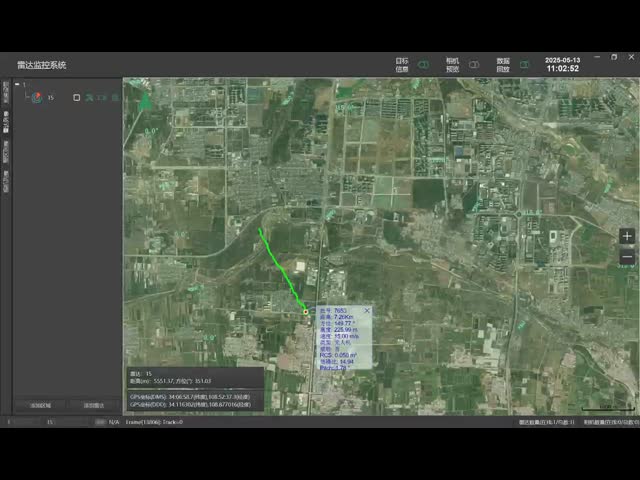
Task: Click the left button at sidebar bottom
Action: pos(40,405)
